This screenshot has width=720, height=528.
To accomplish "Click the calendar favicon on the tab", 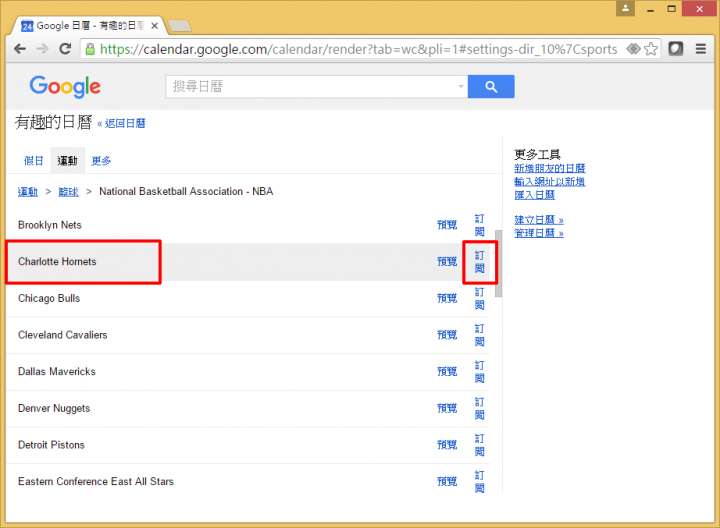I will pos(27,26).
